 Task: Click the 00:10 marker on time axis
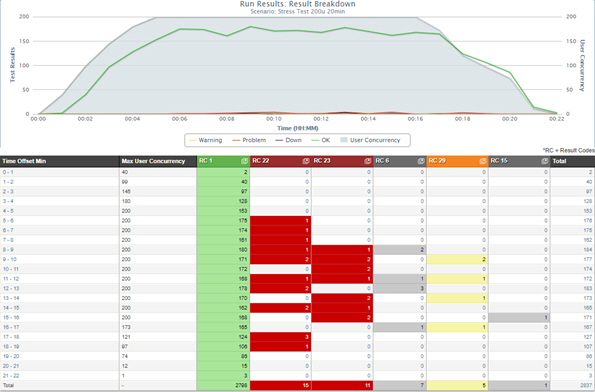(x=274, y=119)
